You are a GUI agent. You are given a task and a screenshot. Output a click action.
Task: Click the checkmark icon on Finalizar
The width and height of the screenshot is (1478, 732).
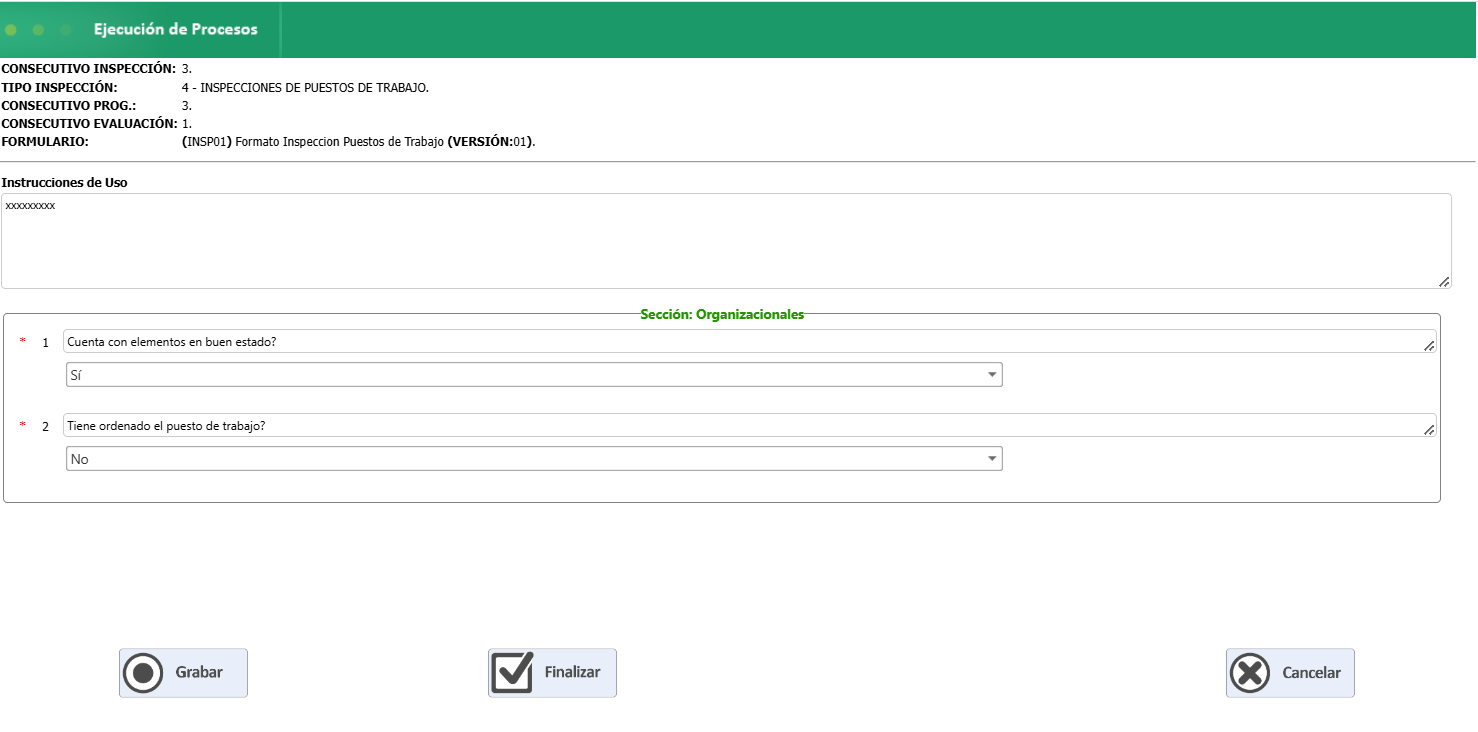click(x=514, y=673)
